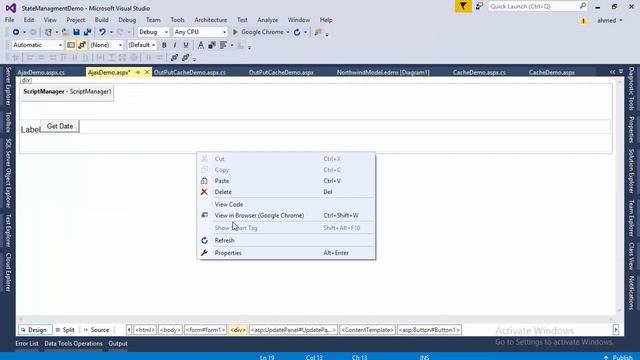
Task: Expand the Google Chrome browser dropdown arrow
Action: 288,32
